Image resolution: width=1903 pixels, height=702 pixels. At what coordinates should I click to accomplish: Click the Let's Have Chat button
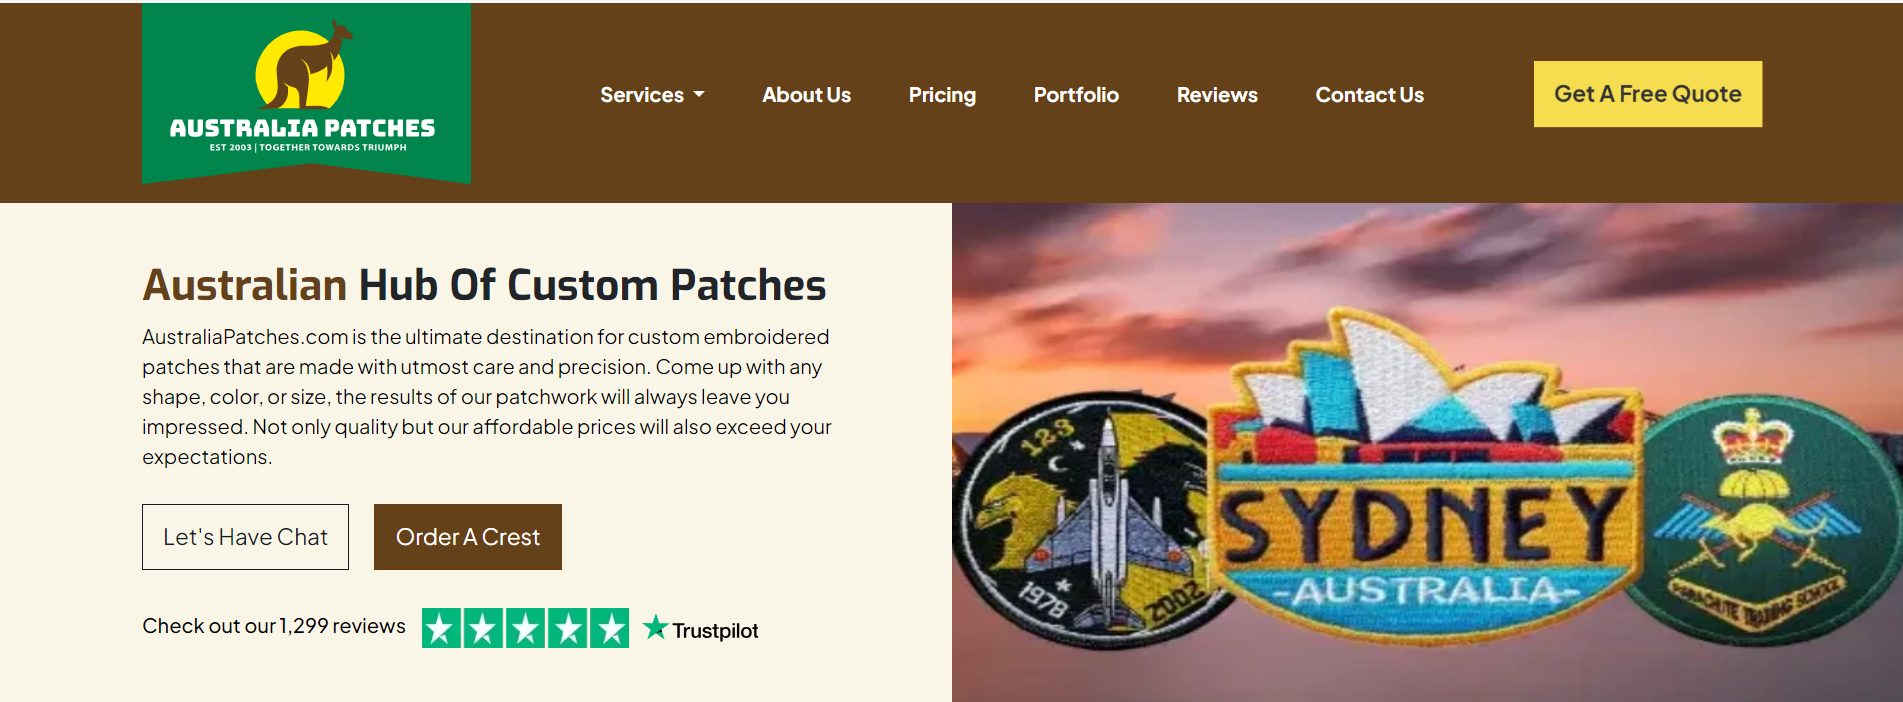click(x=245, y=537)
